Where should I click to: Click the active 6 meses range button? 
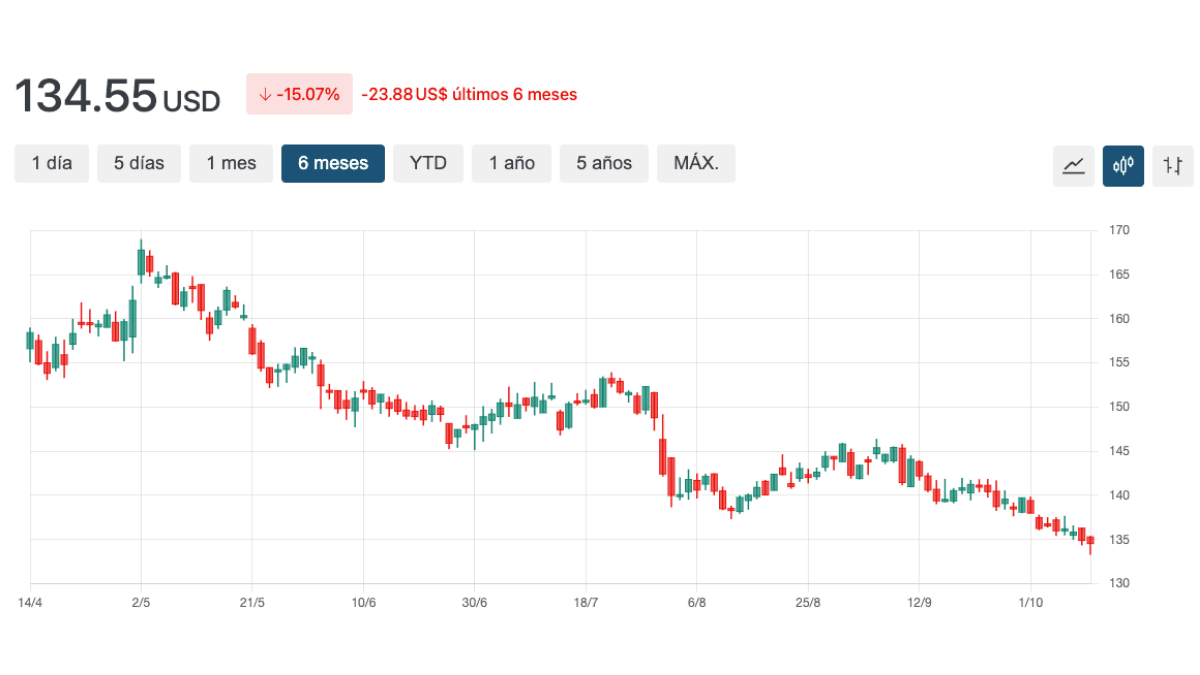pos(333,163)
